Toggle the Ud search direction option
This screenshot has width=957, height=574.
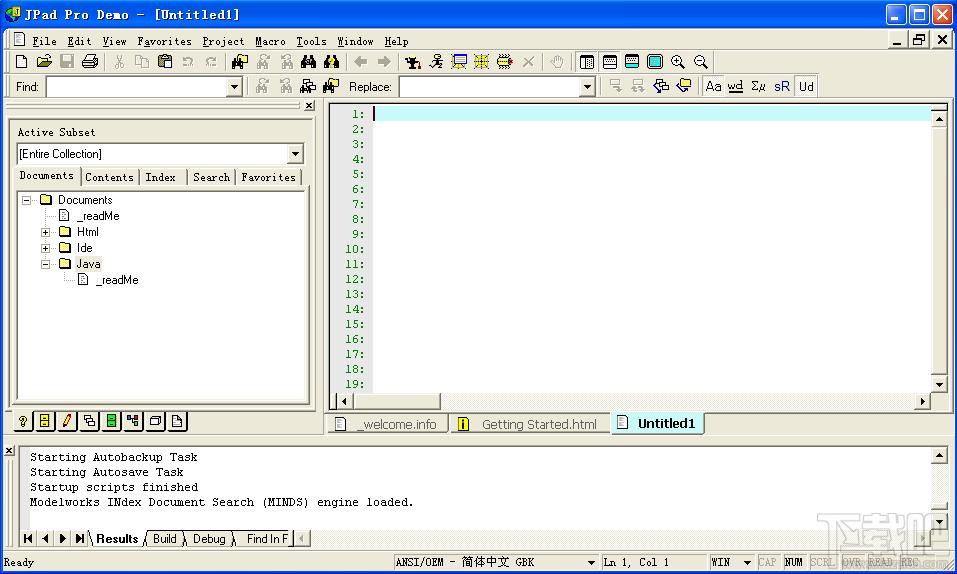[x=806, y=86]
